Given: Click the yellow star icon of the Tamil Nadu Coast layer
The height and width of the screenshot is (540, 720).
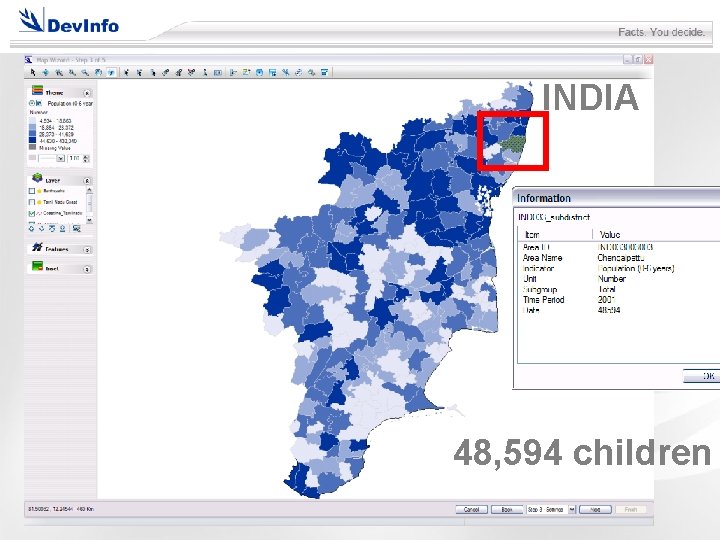Looking at the screenshot, I should point(39,202).
